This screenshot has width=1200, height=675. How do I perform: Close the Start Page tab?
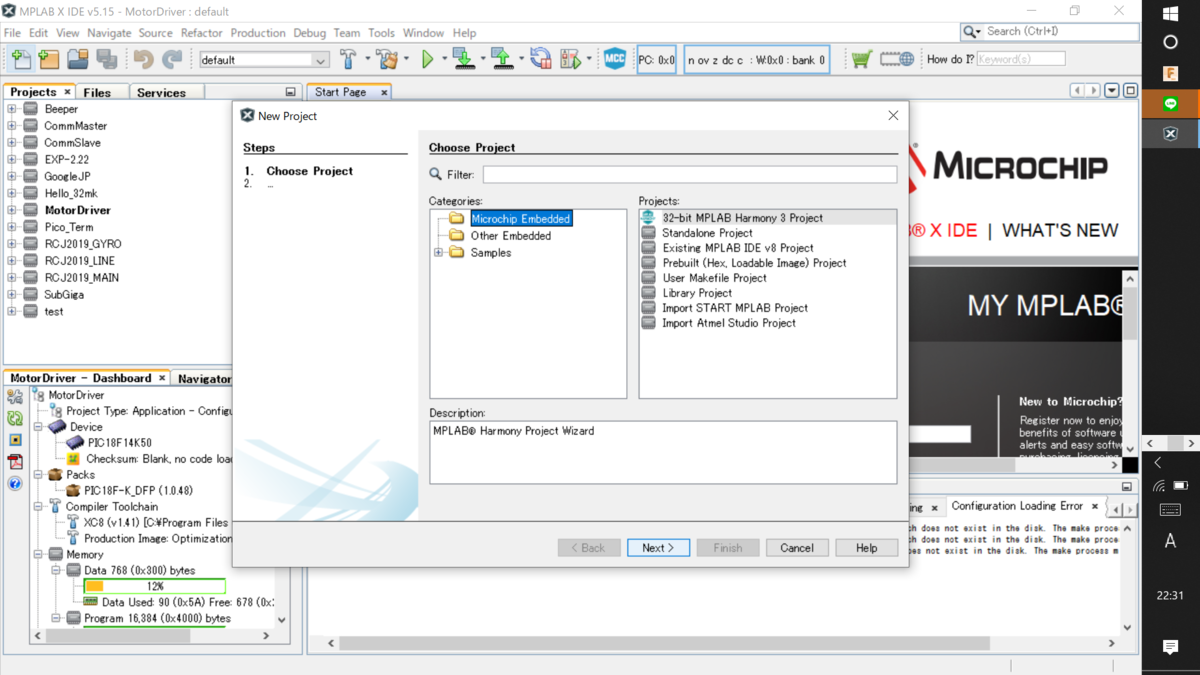[x=383, y=92]
